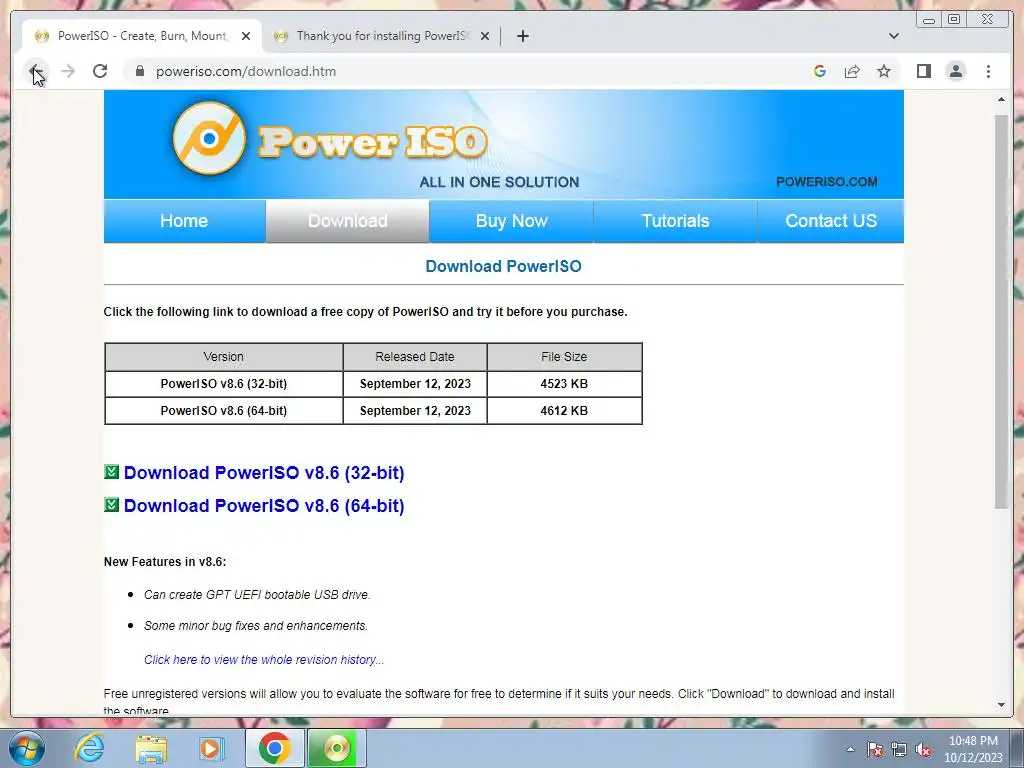
Task: Click the page scrollbar down arrow
Action: pos(1001,705)
